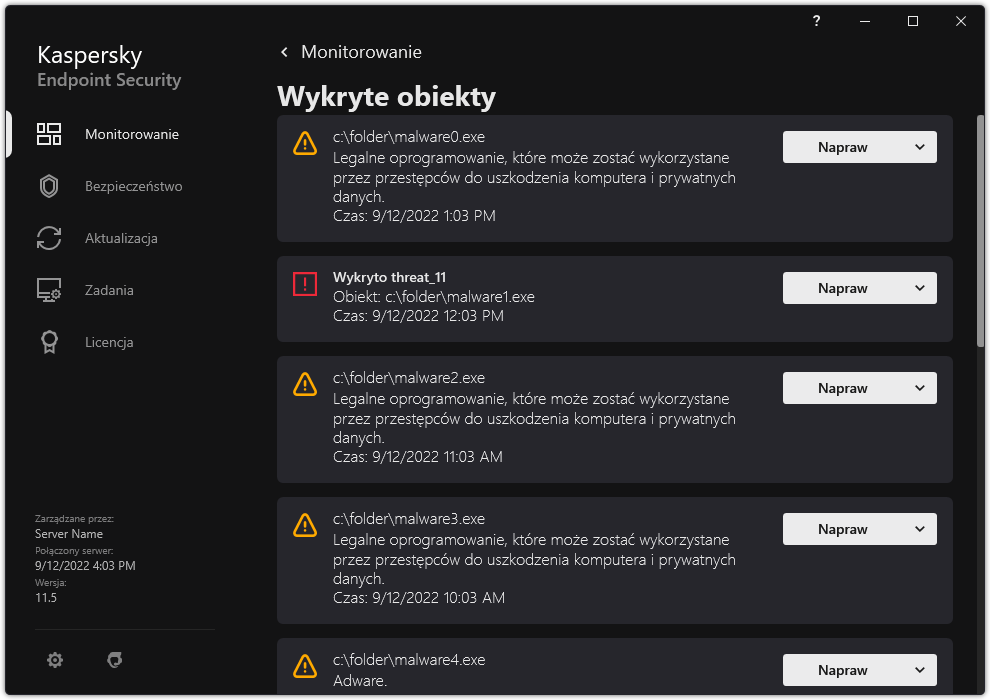Image resolution: width=990 pixels, height=700 pixels.
Task: Click the warning icon next to malware0.exe
Action: click(x=305, y=143)
